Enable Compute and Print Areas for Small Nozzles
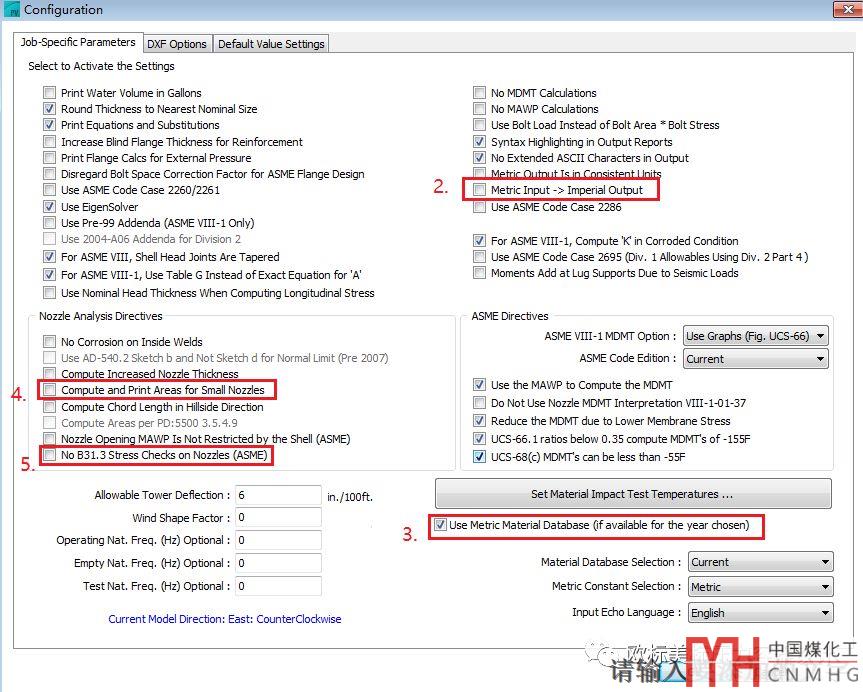The width and height of the screenshot is (863, 692). coord(50,390)
